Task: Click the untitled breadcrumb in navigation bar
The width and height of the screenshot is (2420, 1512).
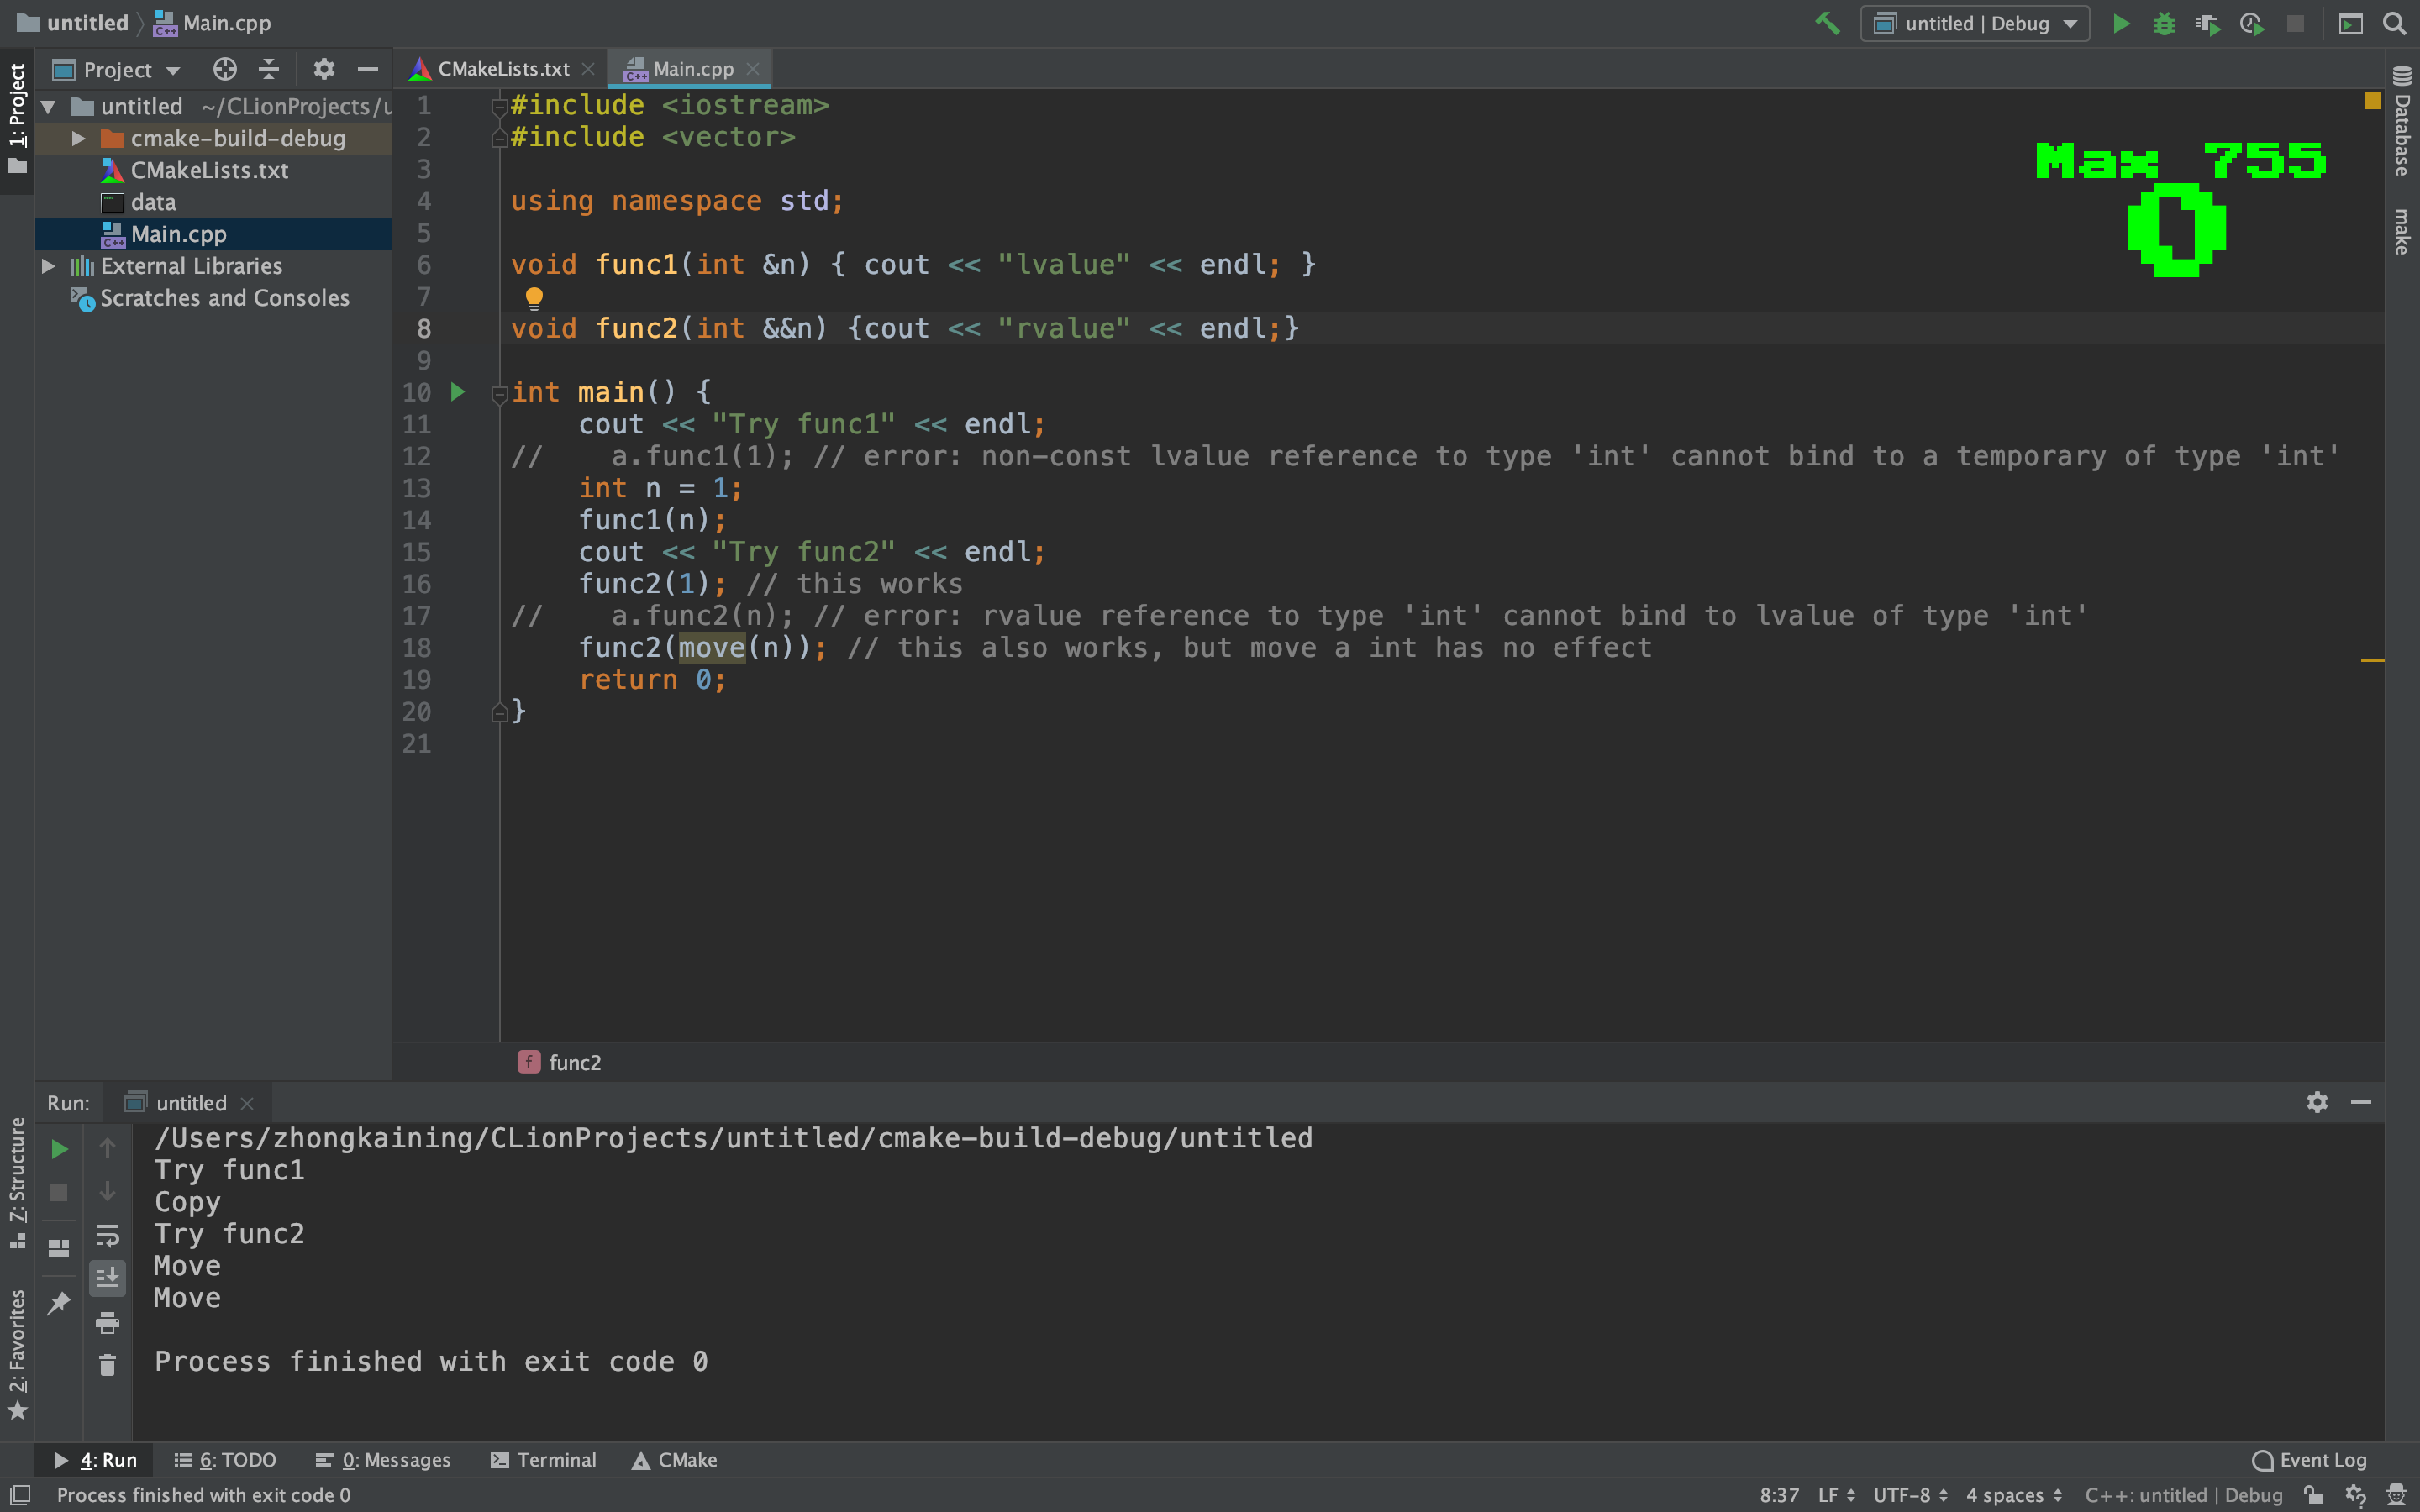Action: [74, 23]
